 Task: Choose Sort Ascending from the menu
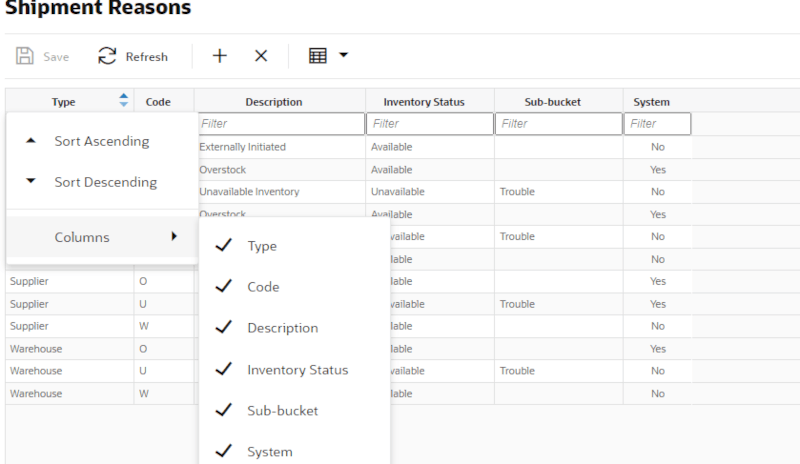[102, 141]
